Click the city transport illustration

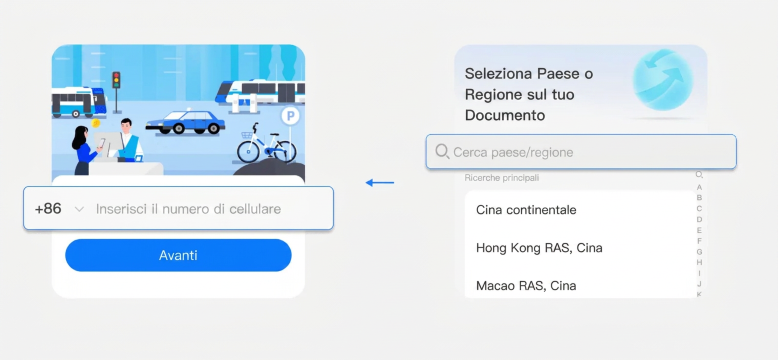178,110
